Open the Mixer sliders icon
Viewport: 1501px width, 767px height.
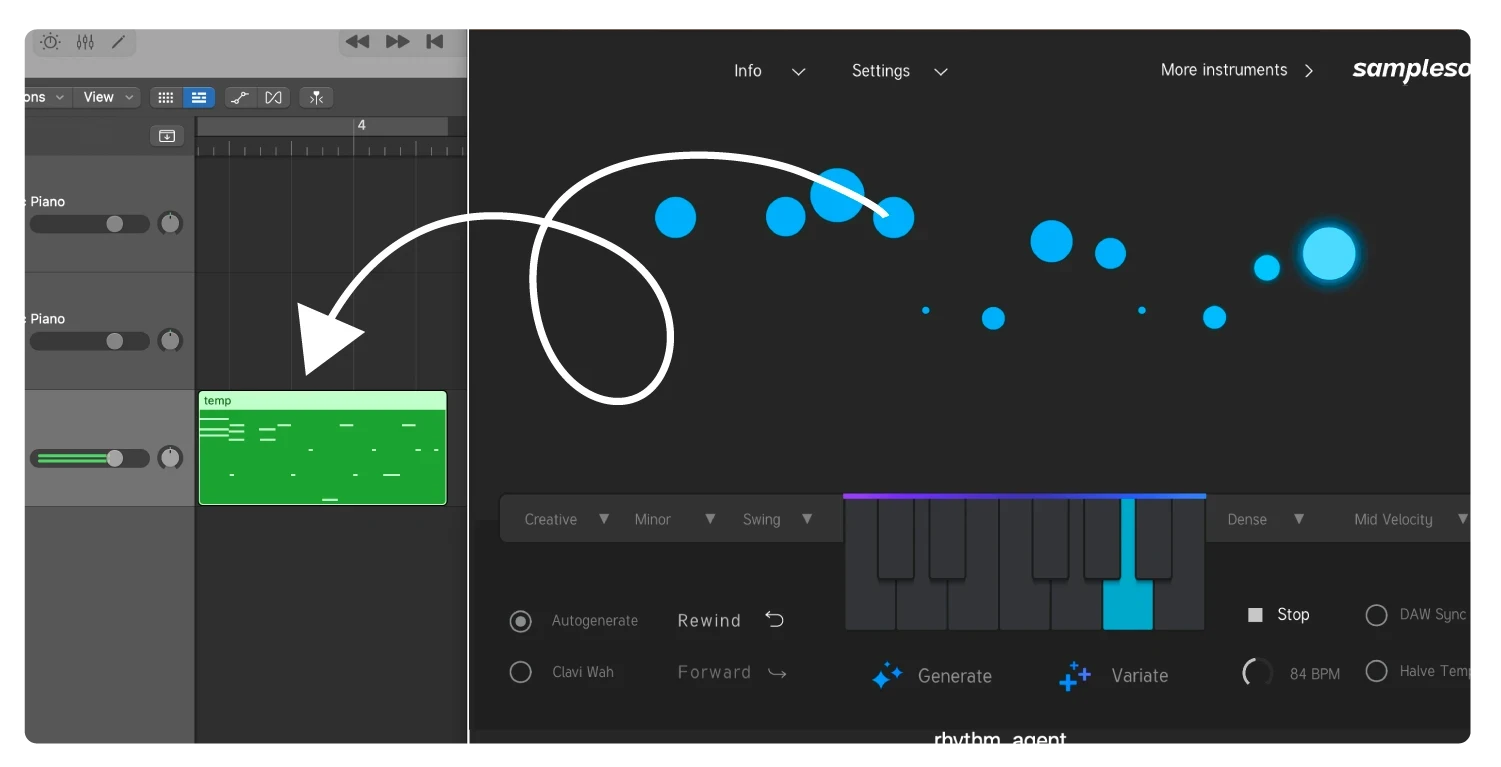tap(85, 42)
